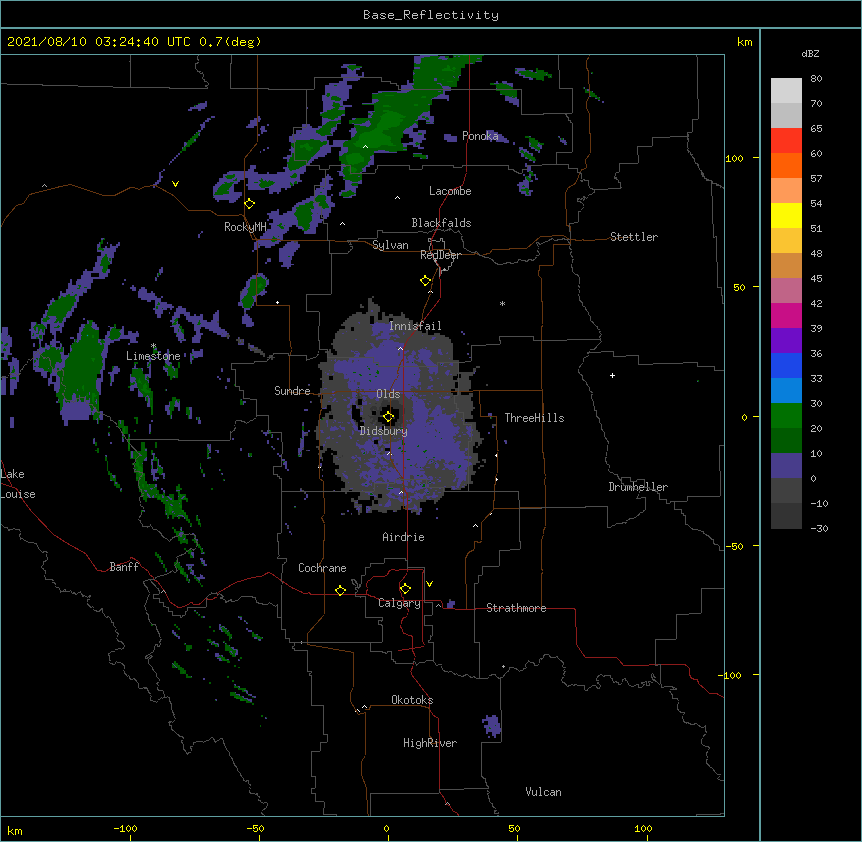862x842 pixels.
Task: Click the Sylvan label
Action: pyautogui.click(x=390, y=245)
